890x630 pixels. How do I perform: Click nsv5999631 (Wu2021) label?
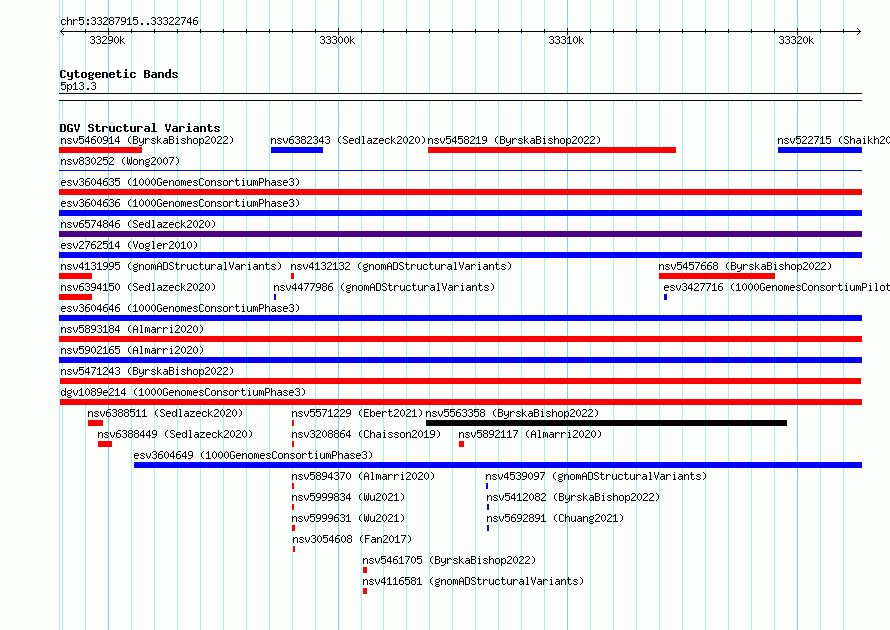[349, 518]
